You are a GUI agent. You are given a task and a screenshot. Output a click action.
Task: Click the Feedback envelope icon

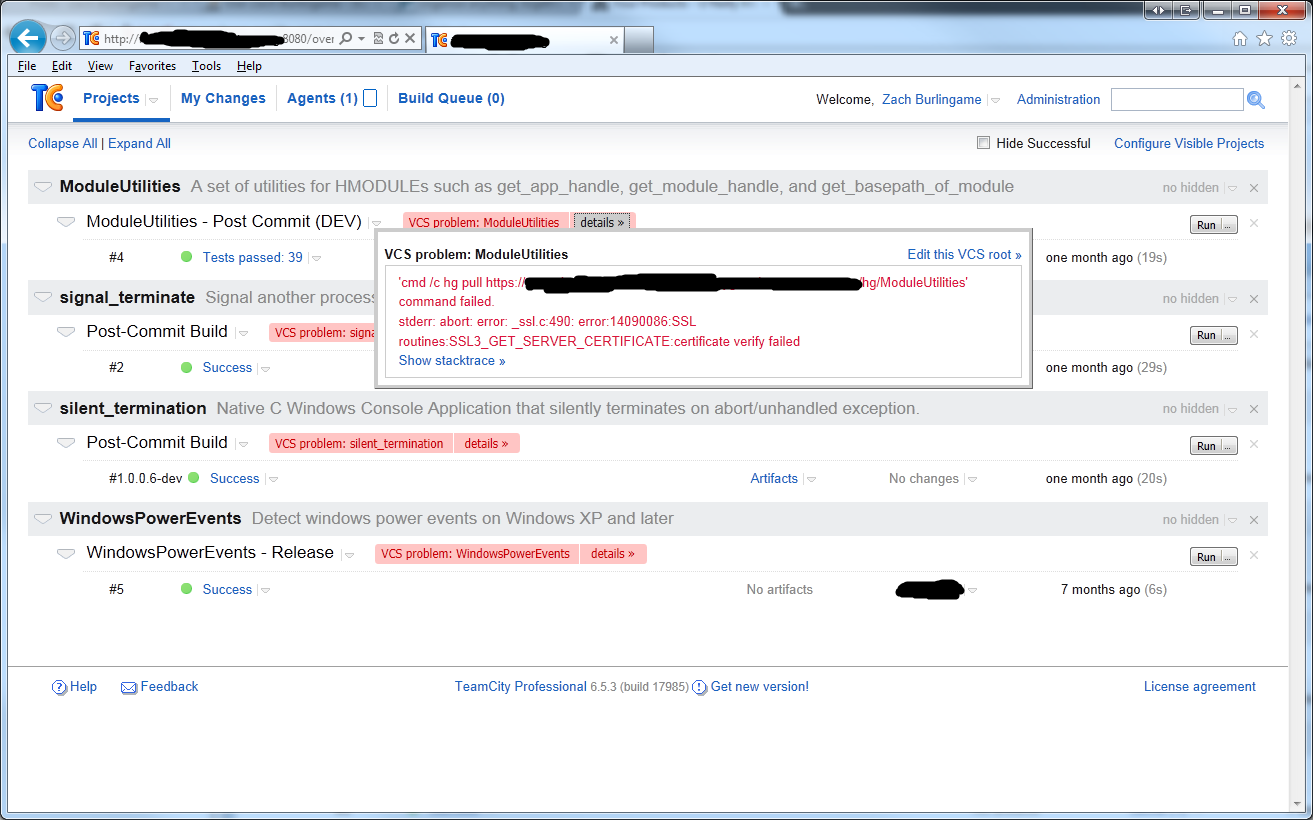(129, 687)
